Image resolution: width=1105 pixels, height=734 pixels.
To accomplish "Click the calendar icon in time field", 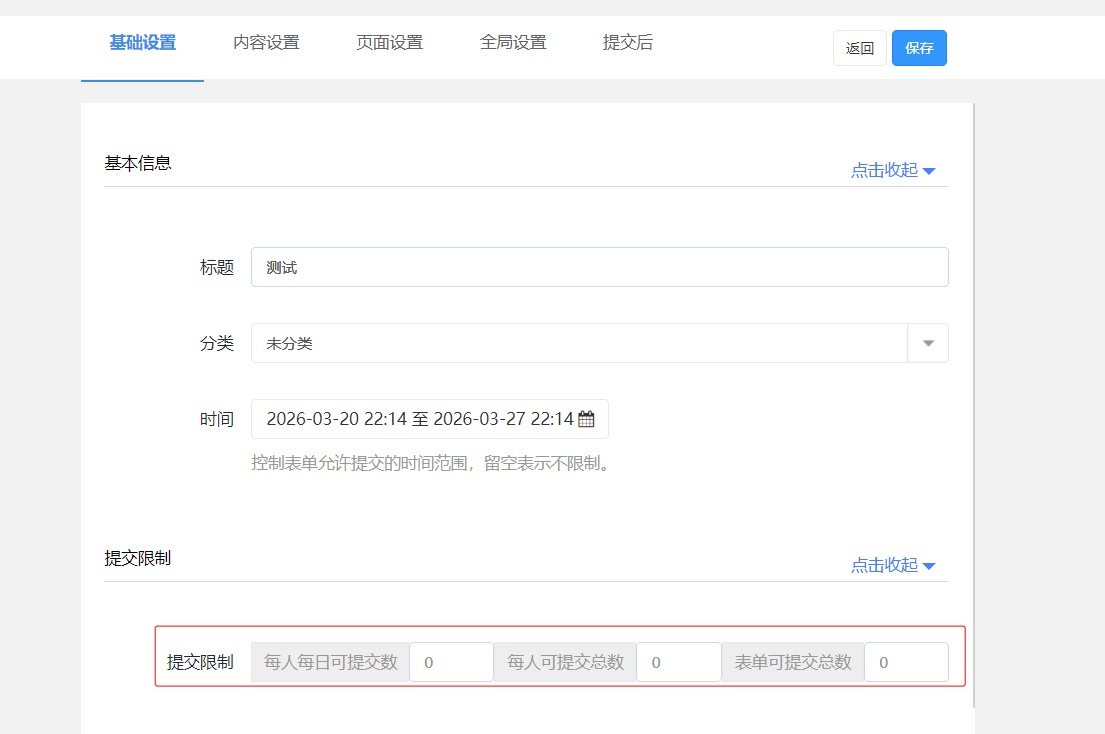I will (x=586, y=419).
